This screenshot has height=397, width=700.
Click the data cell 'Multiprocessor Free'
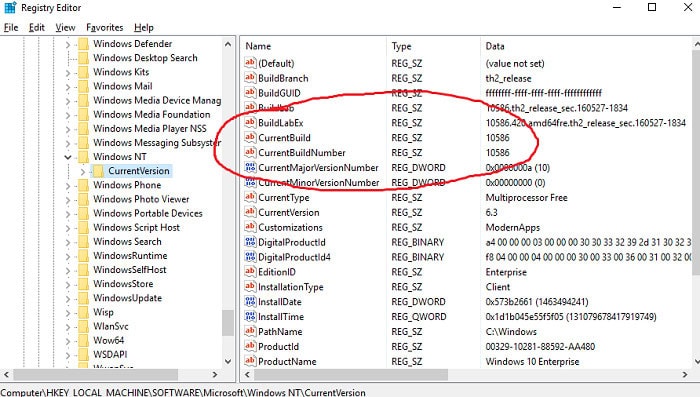526,197
